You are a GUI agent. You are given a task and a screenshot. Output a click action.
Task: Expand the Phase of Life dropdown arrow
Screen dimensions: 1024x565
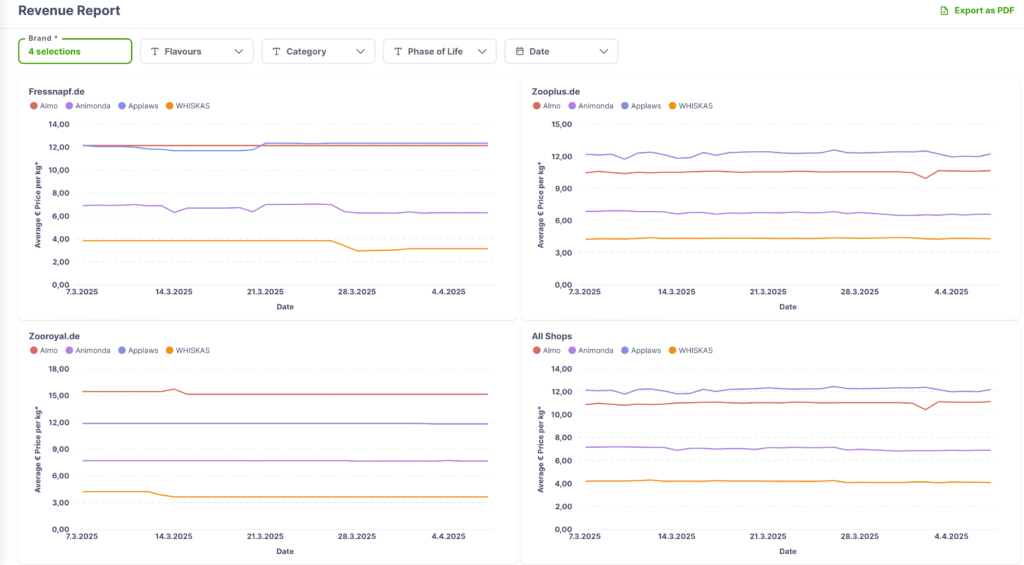pyautogui.click(x=482, y=51)
